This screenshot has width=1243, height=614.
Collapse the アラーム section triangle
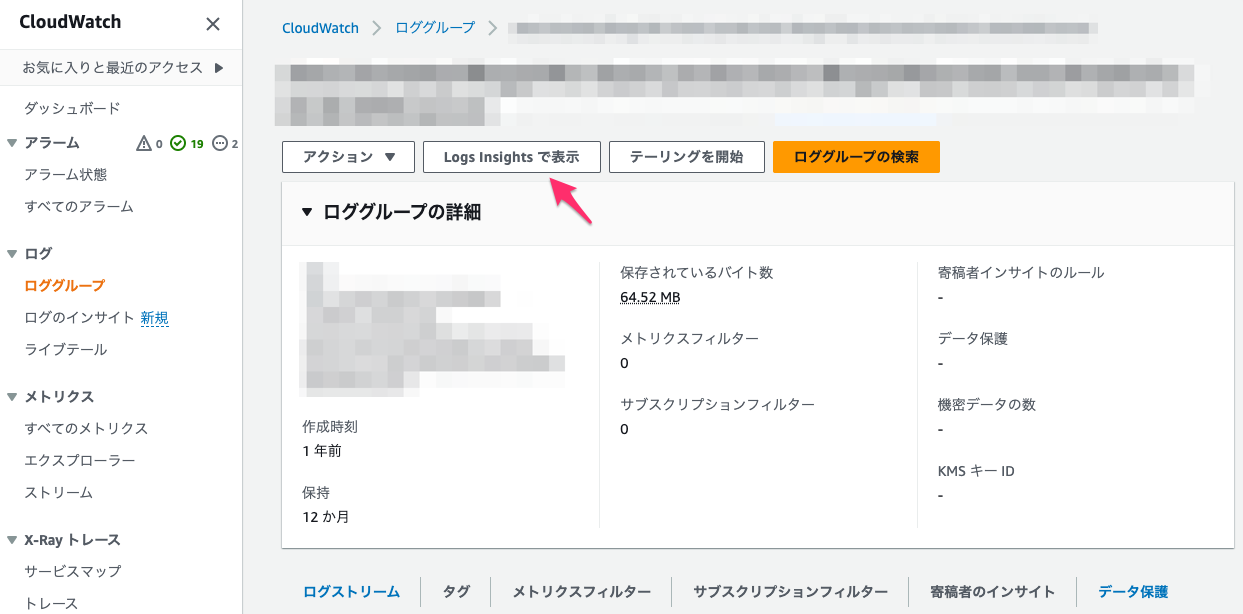coord(12,143)
